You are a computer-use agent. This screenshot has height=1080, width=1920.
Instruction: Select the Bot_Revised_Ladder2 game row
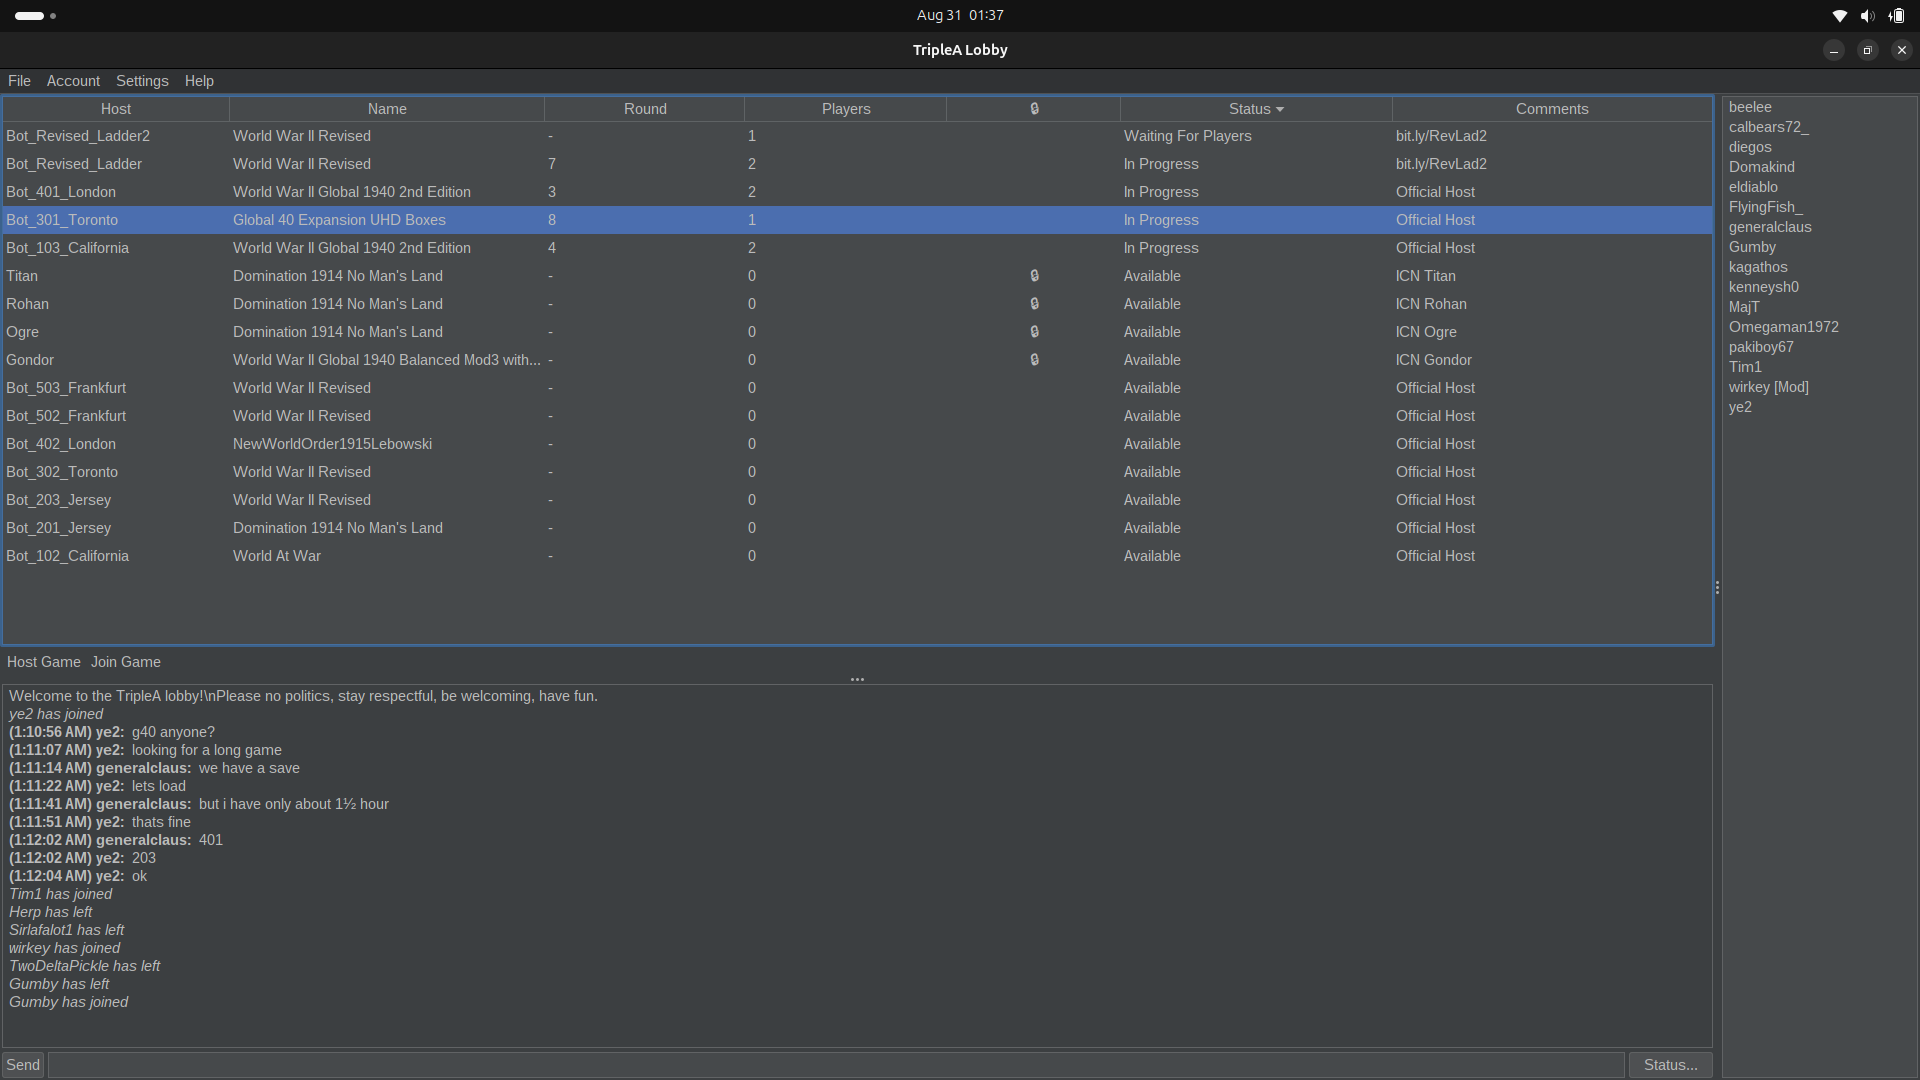pyautogui.click(x=857, y=136)
